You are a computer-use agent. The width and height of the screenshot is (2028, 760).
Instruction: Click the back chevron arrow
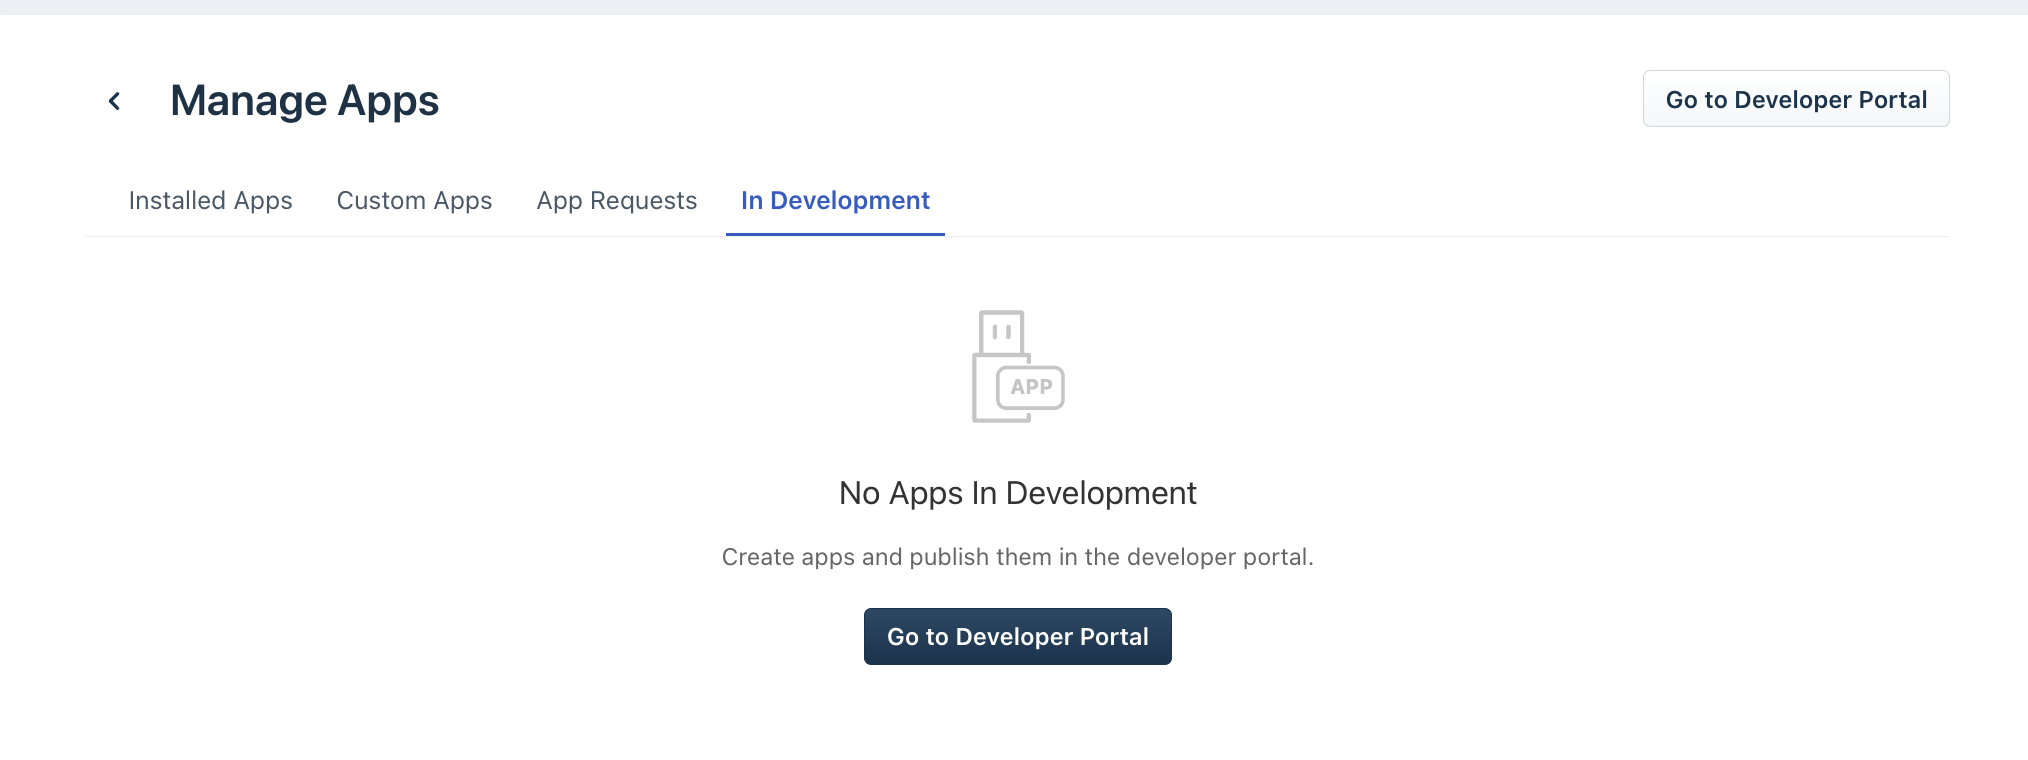point(115,101)
